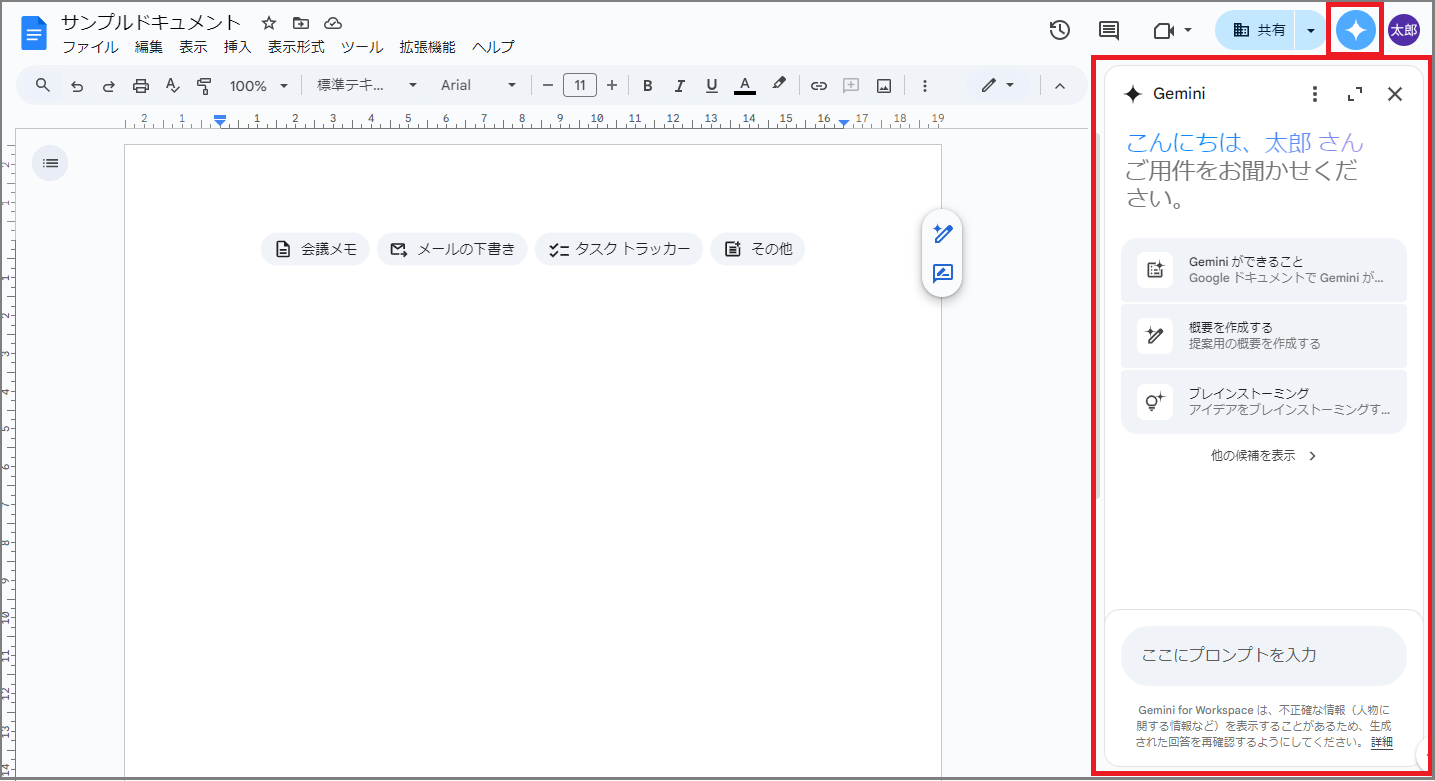Screen dimensions: 1435x781
Task: Toggle the Gemini sparkle button in header
Action: [1356, 31]
